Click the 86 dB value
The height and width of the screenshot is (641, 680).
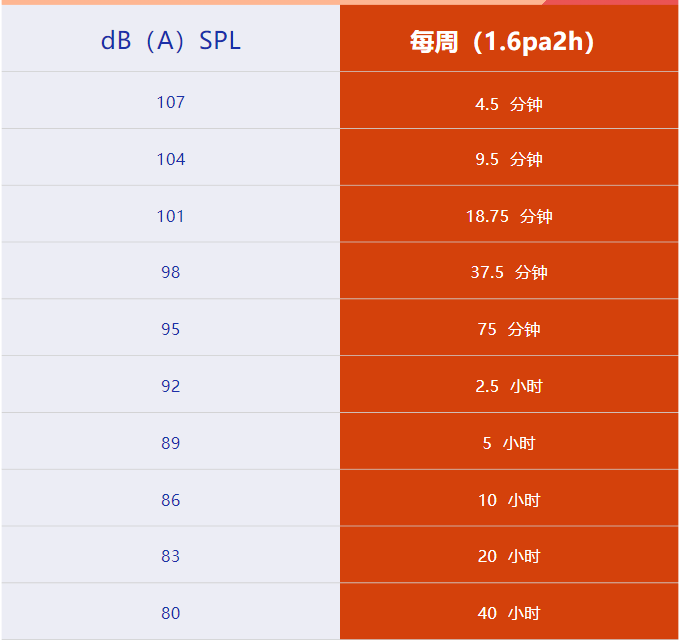point(171,500)
